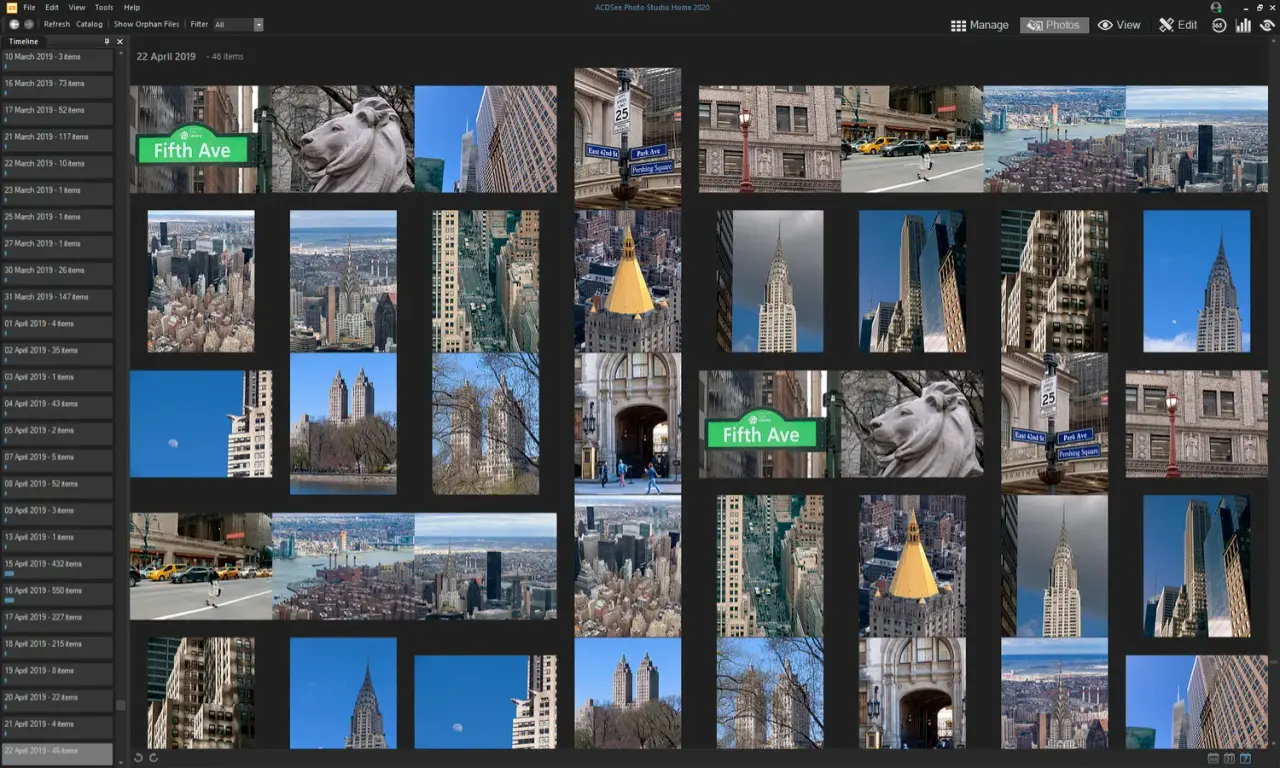Viewport: 1280px width, 768px height.
Task: Open the user account icon
Action: [x=1216, y=7]
